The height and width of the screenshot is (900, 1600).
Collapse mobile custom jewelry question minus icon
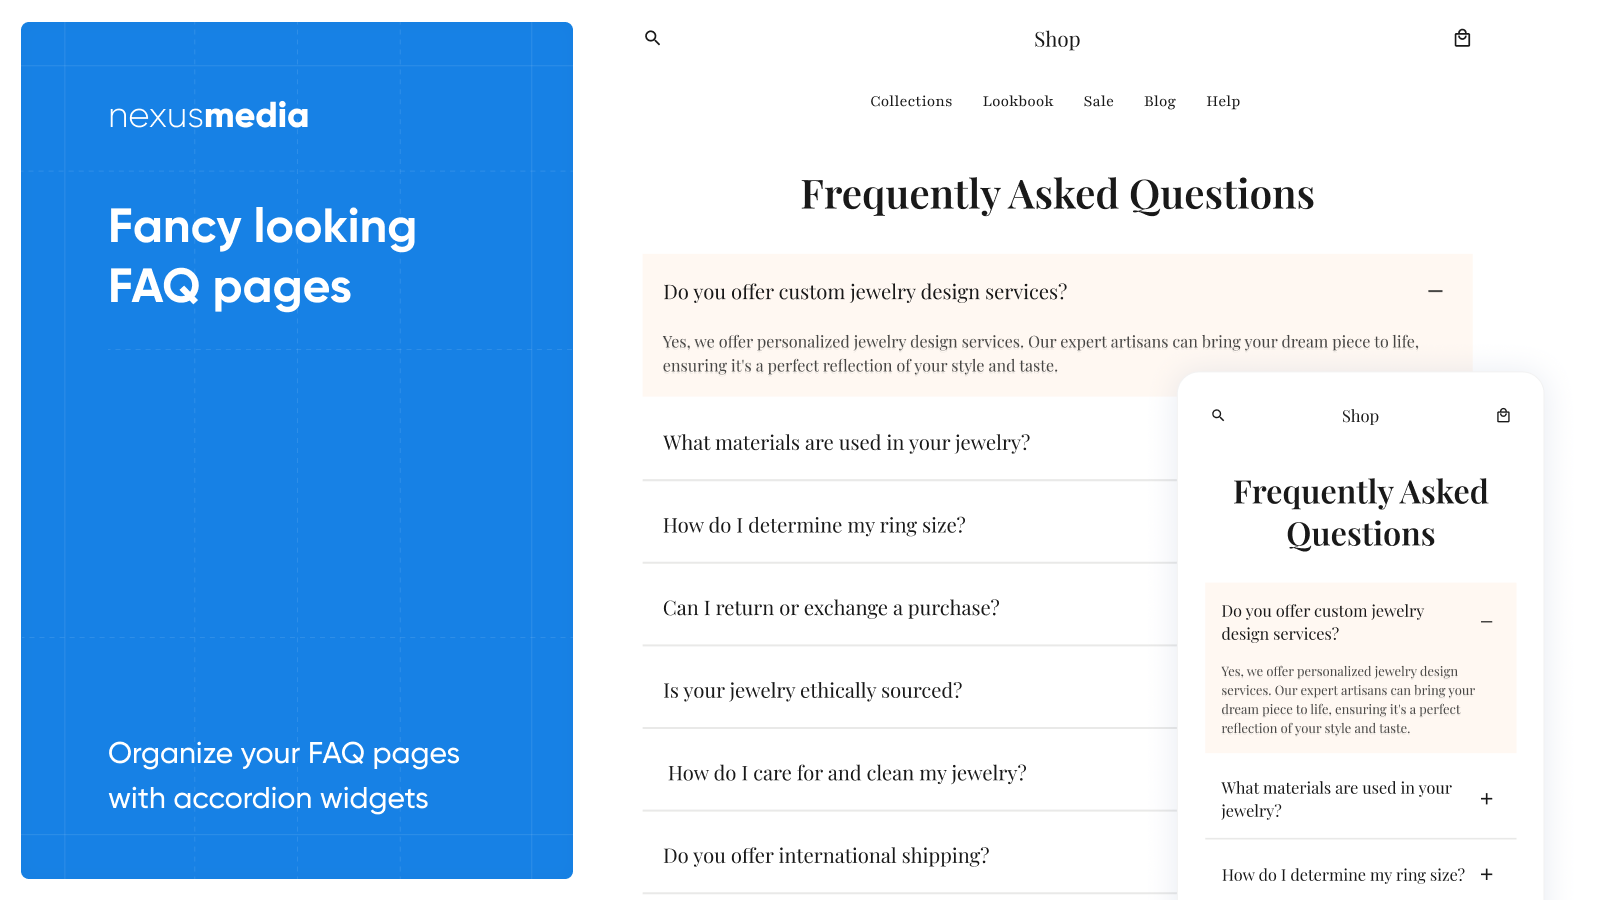pyautogui.click(x=1487, y=622)
